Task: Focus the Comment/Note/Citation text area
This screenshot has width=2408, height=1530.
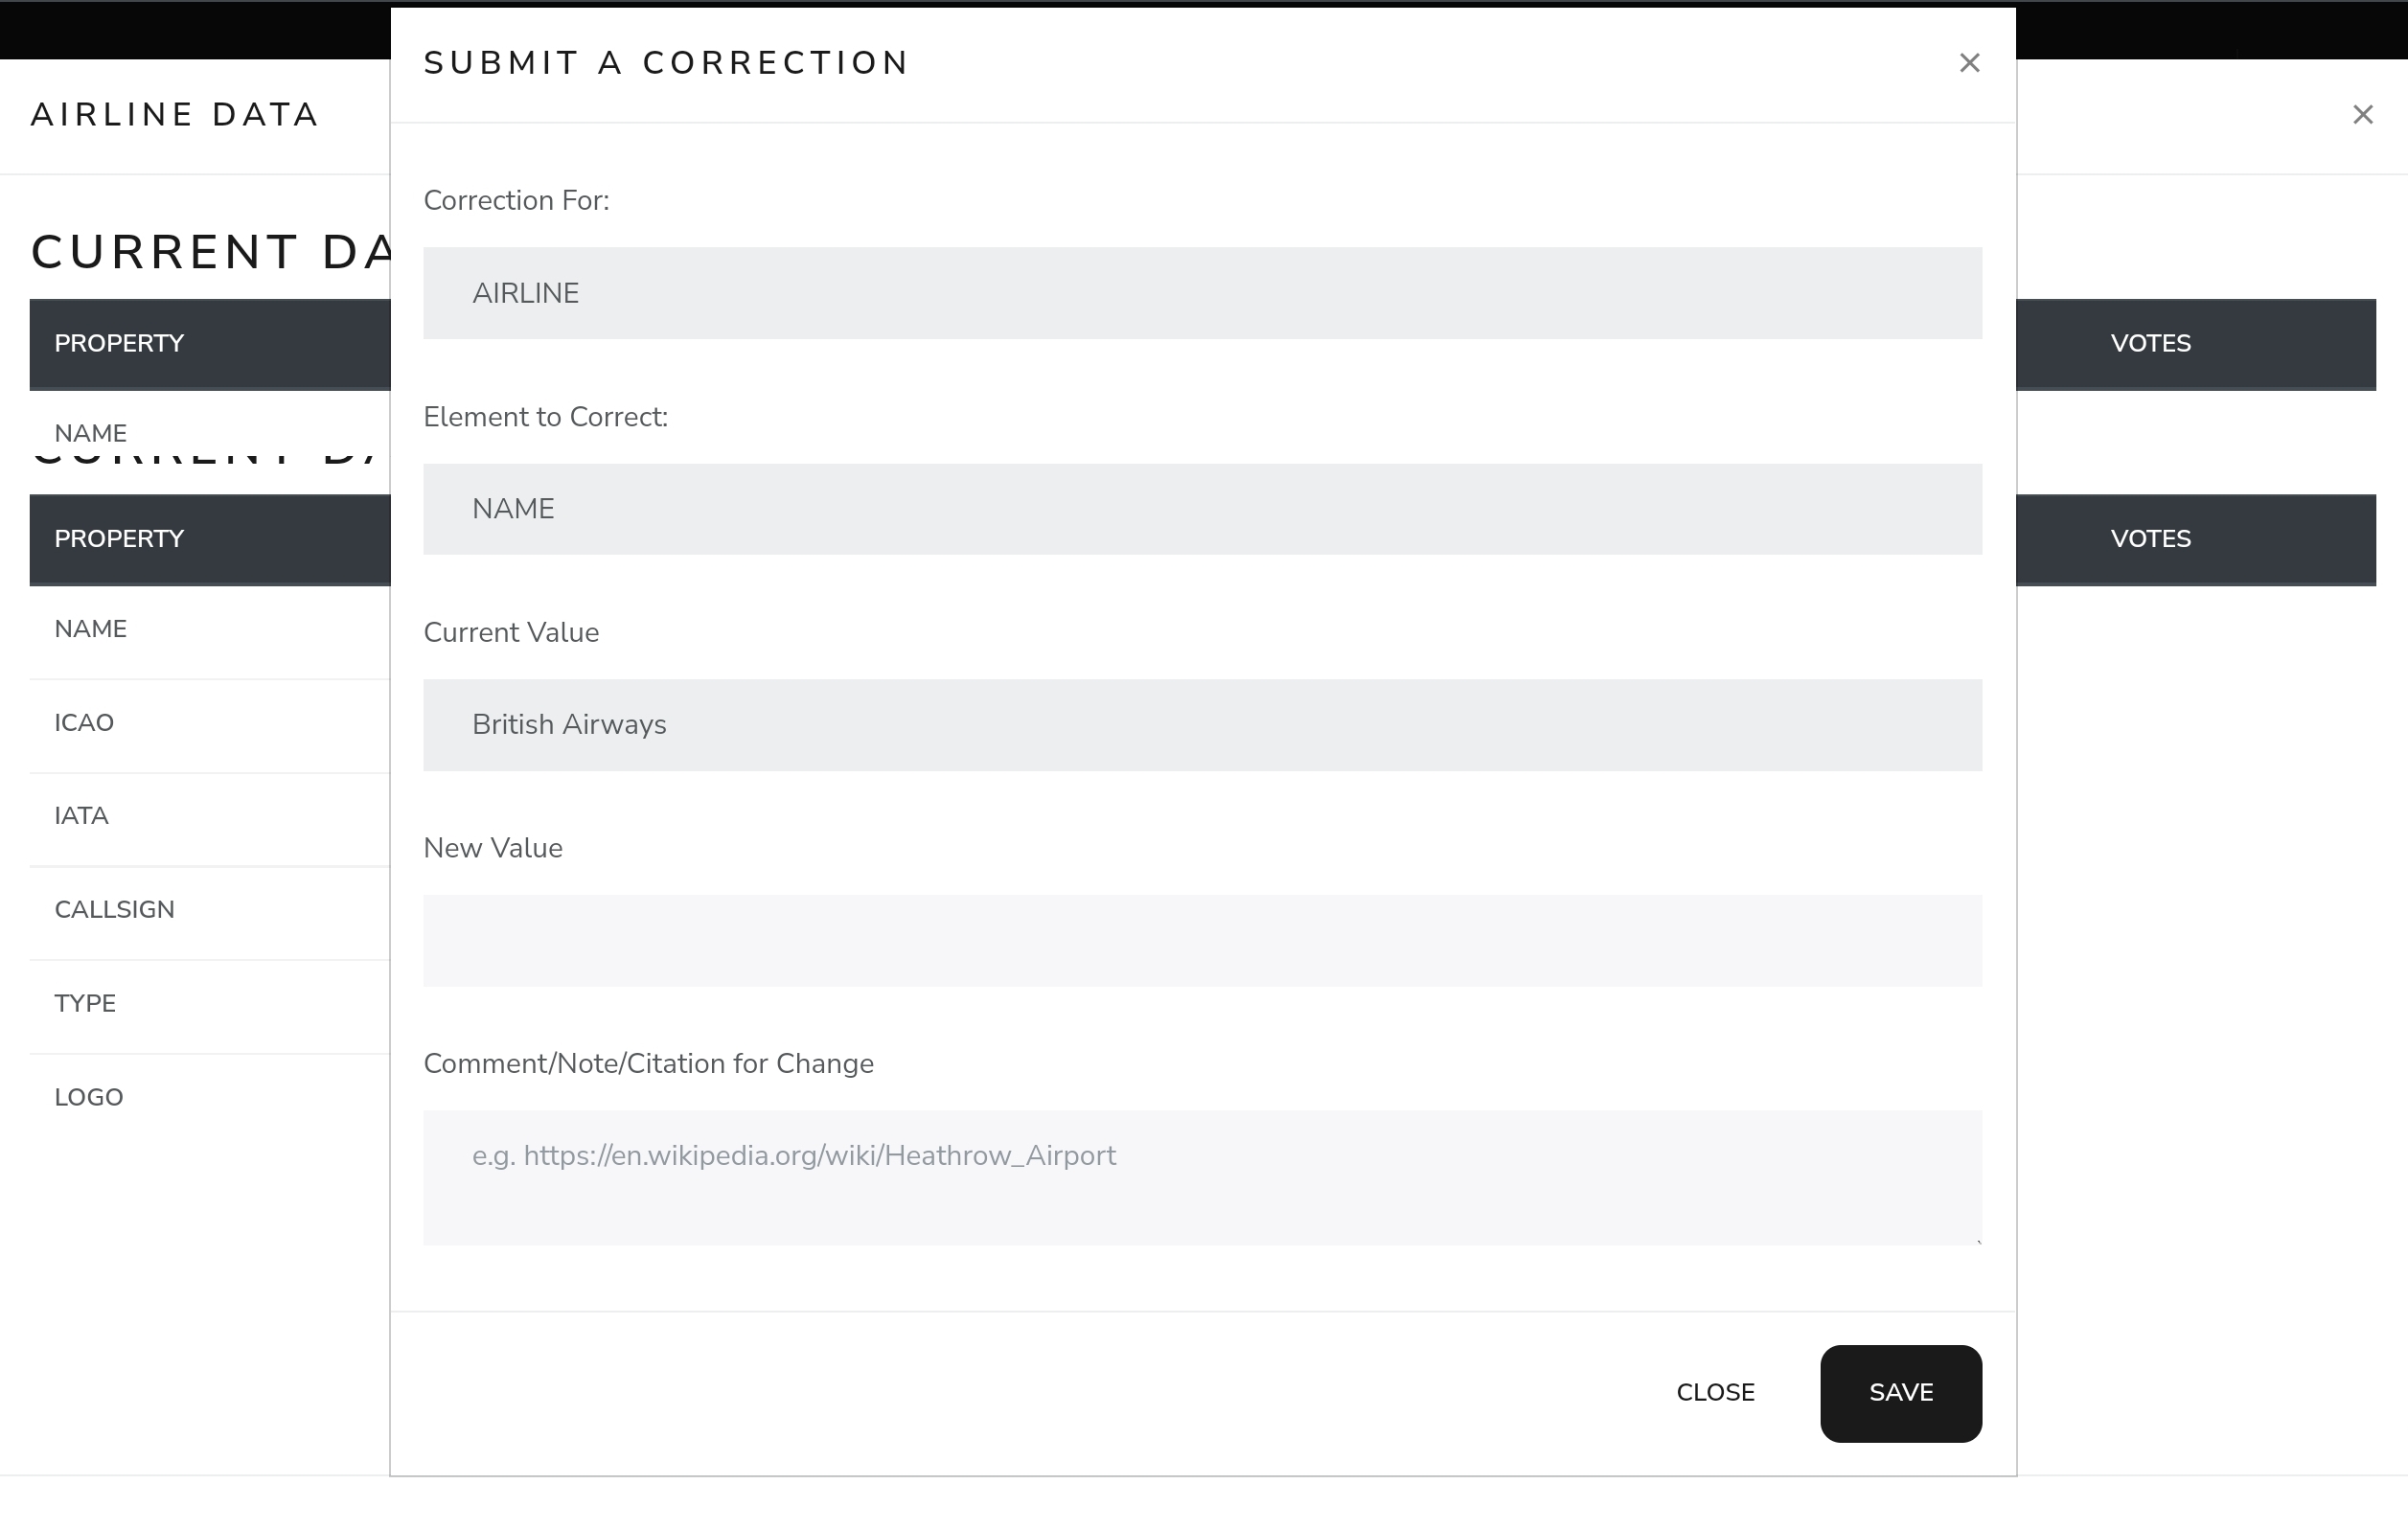Action: [1202, 1176]
